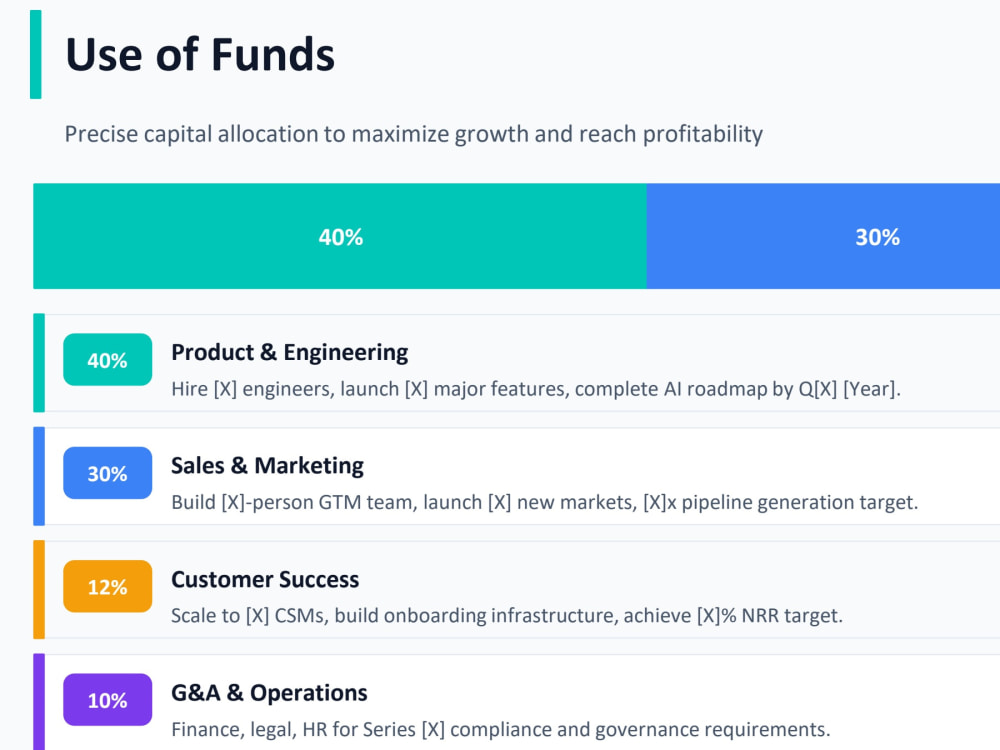The height and width of the screenshot is (750, 1000).
Task: Click the 40% label inside the teal bar
Action: (341, 237)
